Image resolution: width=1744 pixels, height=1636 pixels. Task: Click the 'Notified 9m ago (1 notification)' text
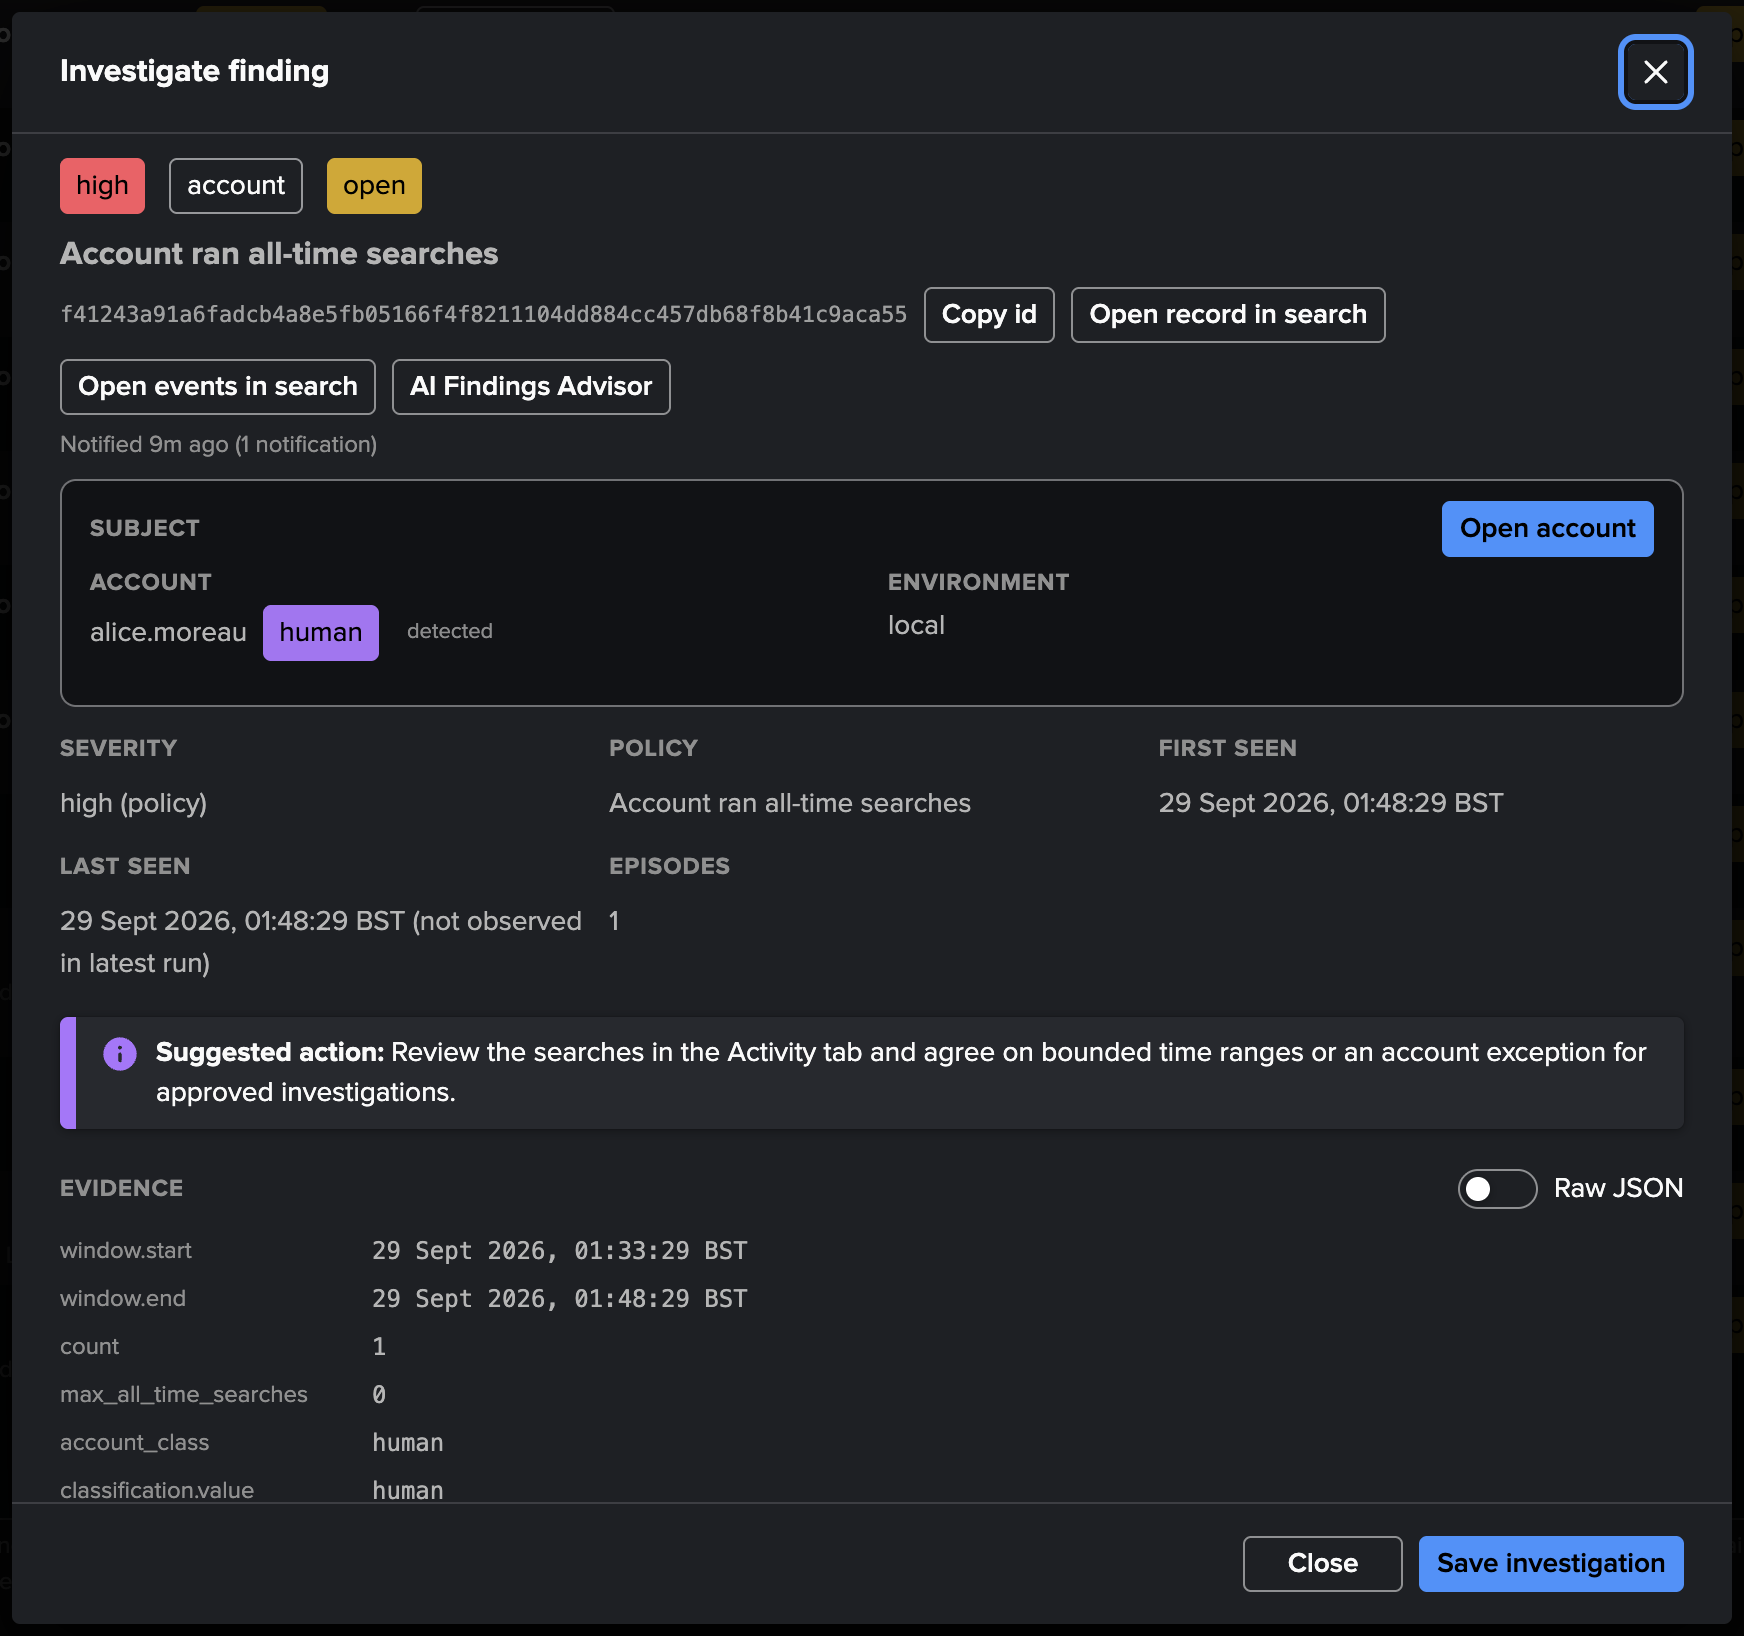click(218, 445)
